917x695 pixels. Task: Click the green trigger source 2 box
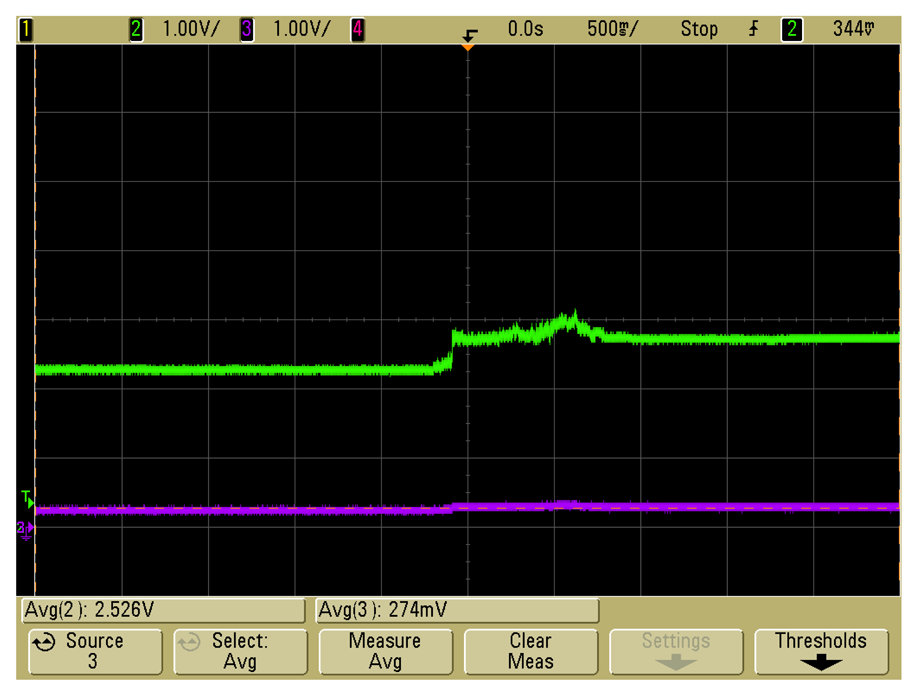coord(791,29)
